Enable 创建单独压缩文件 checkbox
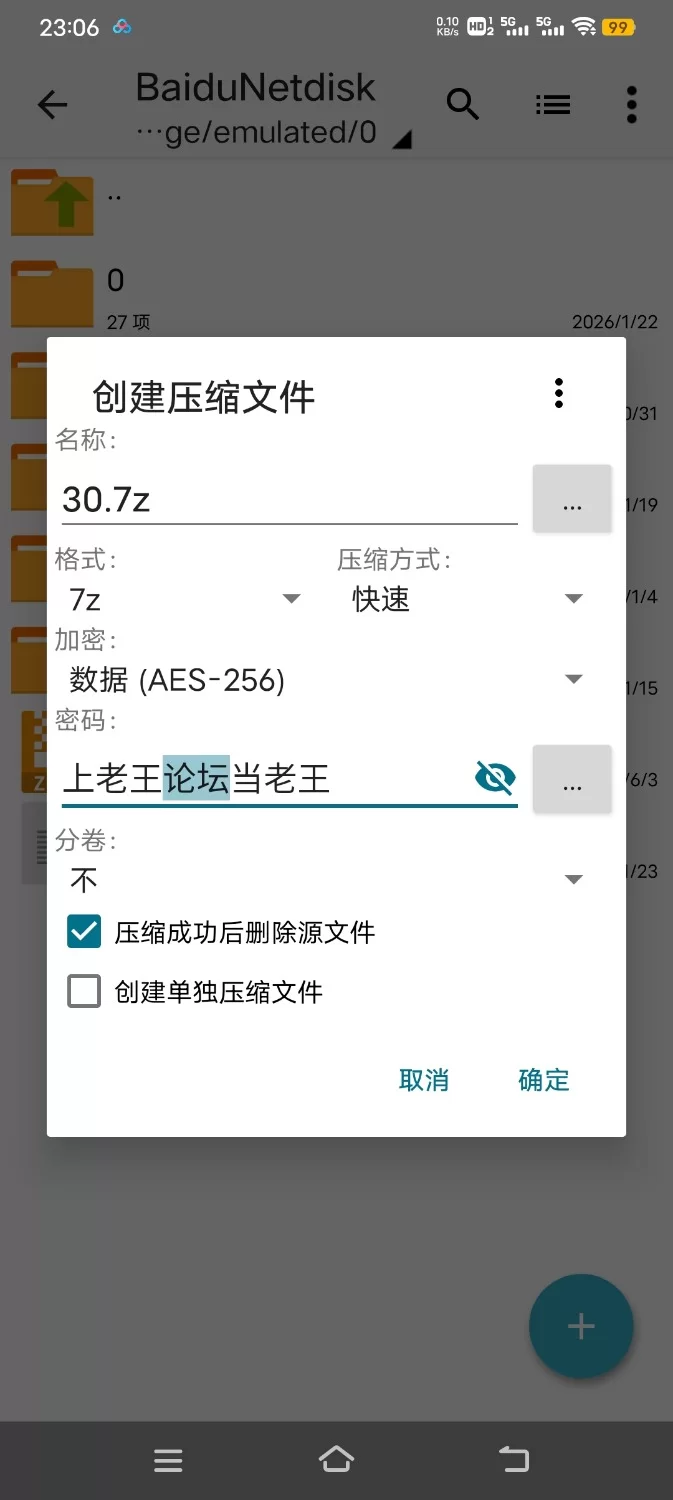The image size is (673, 1500). pos(84,991)
